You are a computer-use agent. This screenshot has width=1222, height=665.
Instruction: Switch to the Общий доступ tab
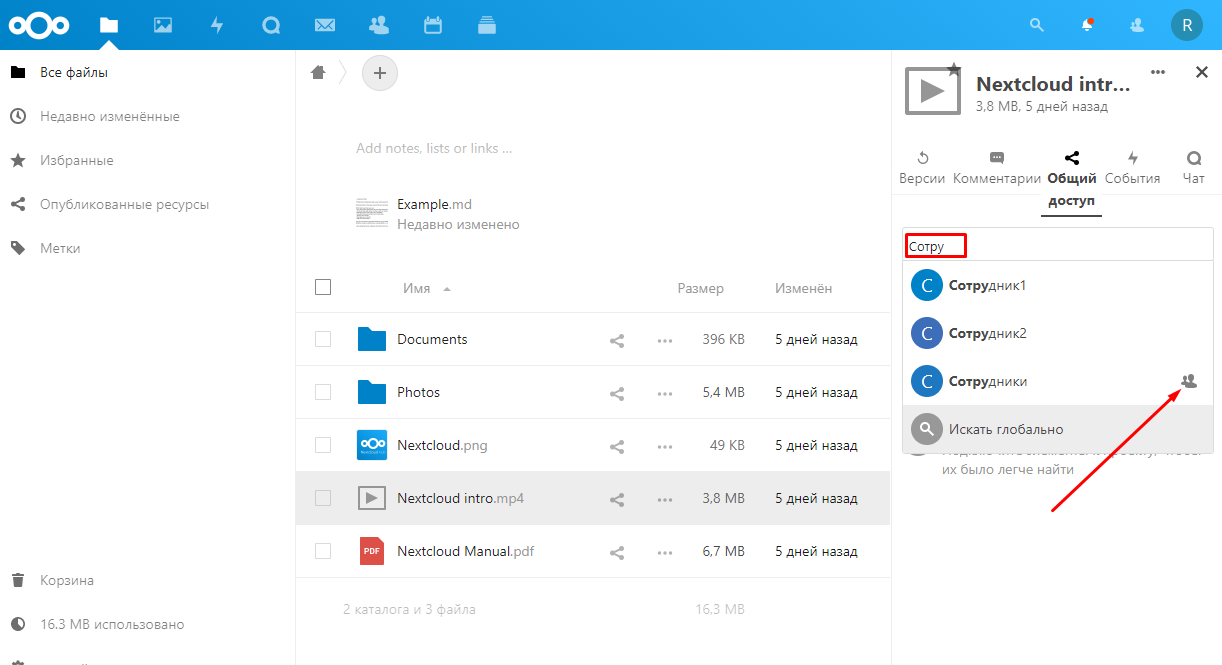pos(1072,181)
